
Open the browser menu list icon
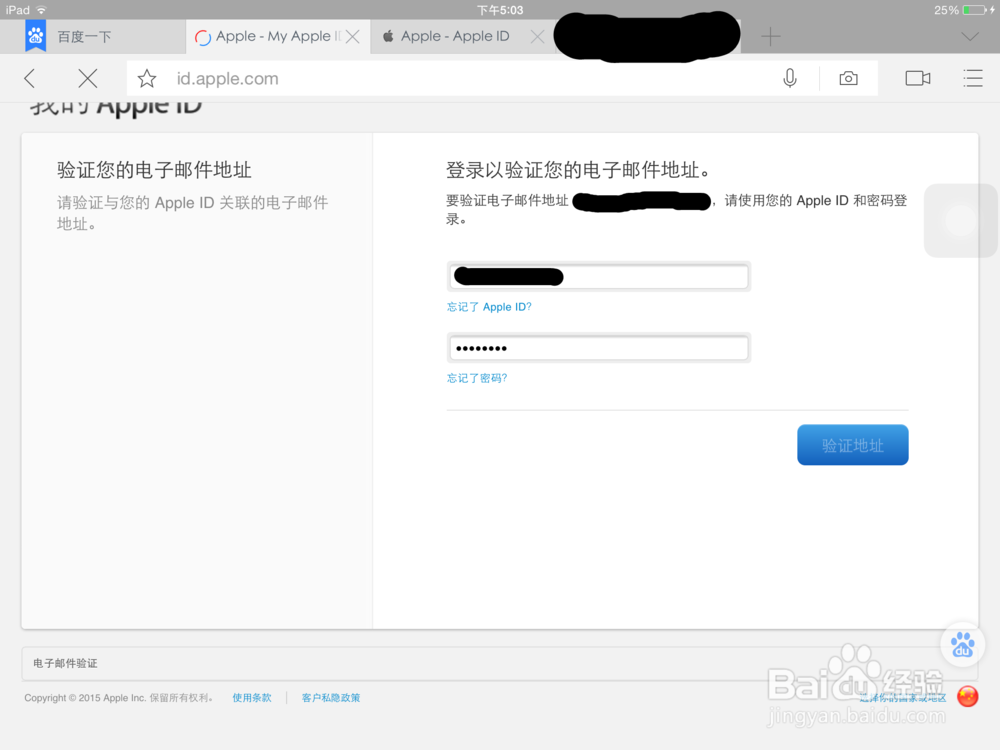(x=973, y=78)
